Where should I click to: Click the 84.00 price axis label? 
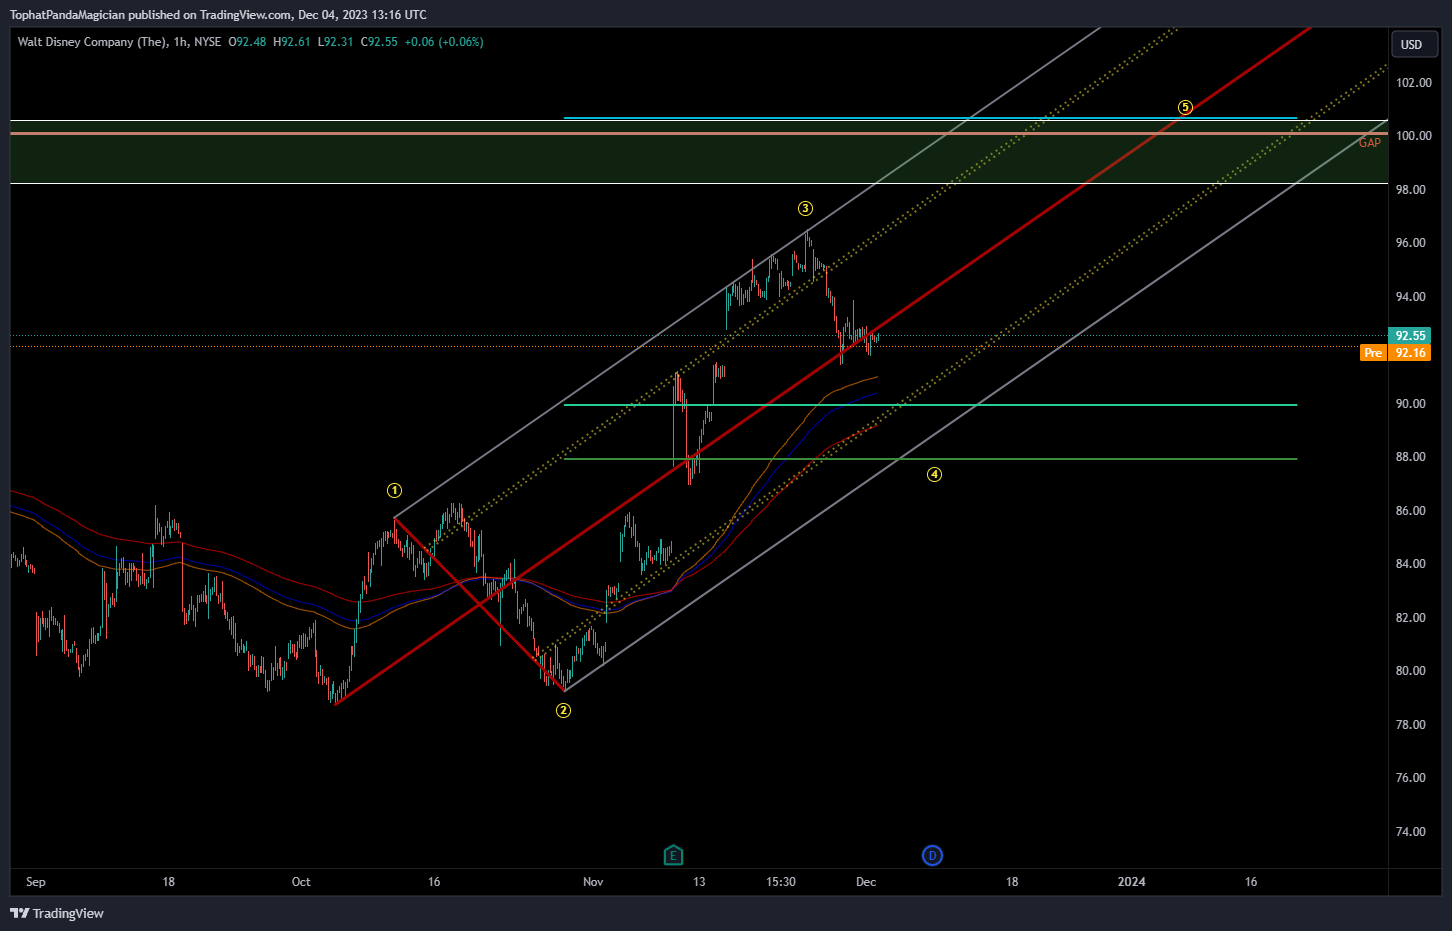click(x=1410, y=564)
